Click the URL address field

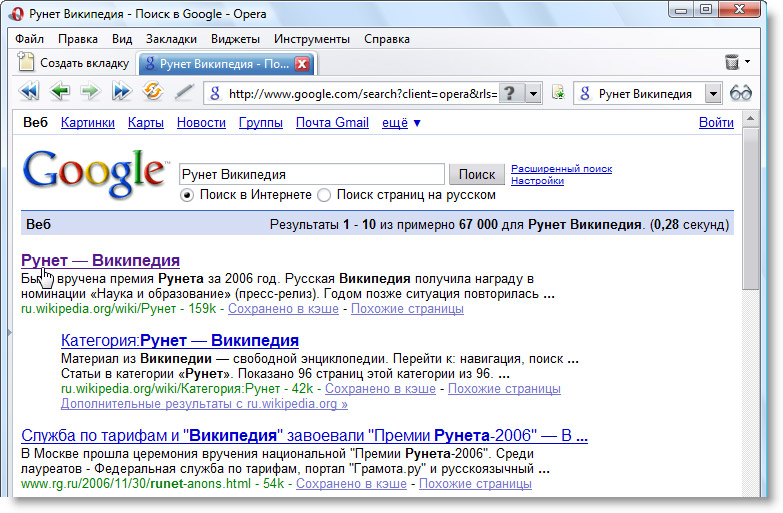pyautogui.click(x=363, y=93)
